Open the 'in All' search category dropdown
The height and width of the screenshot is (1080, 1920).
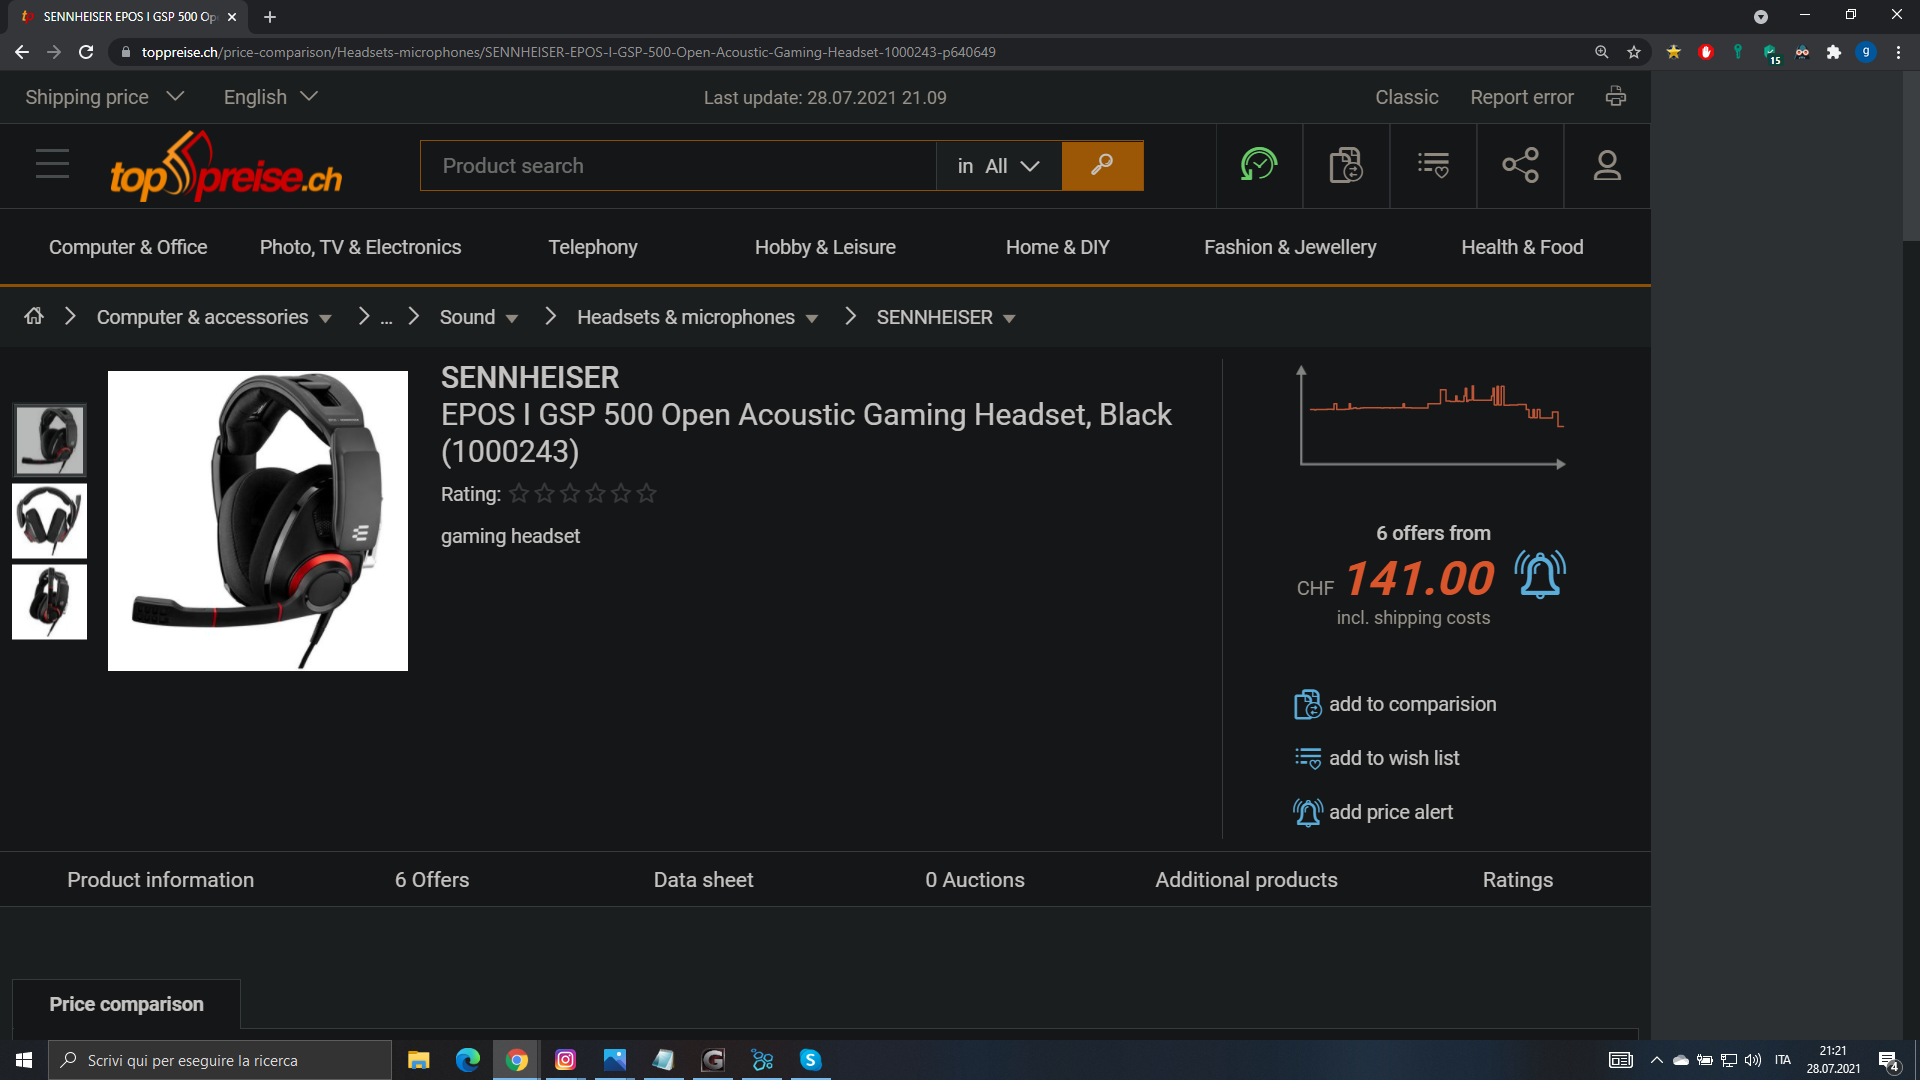[998, 166]
